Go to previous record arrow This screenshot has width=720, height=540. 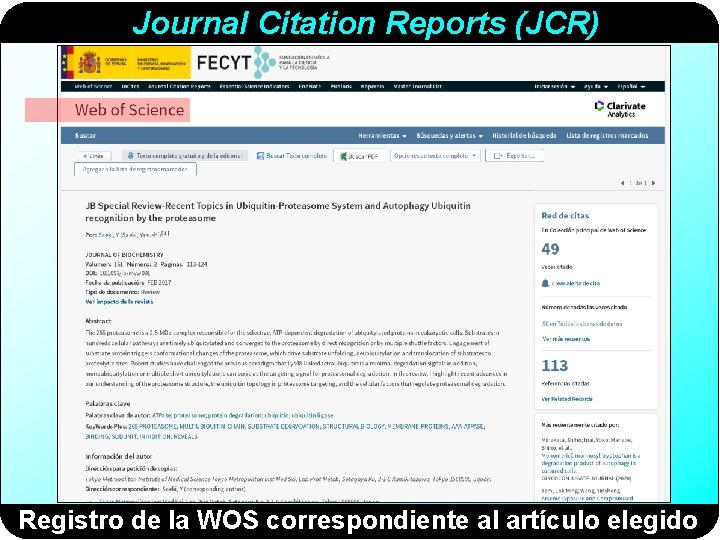point(622,183)
